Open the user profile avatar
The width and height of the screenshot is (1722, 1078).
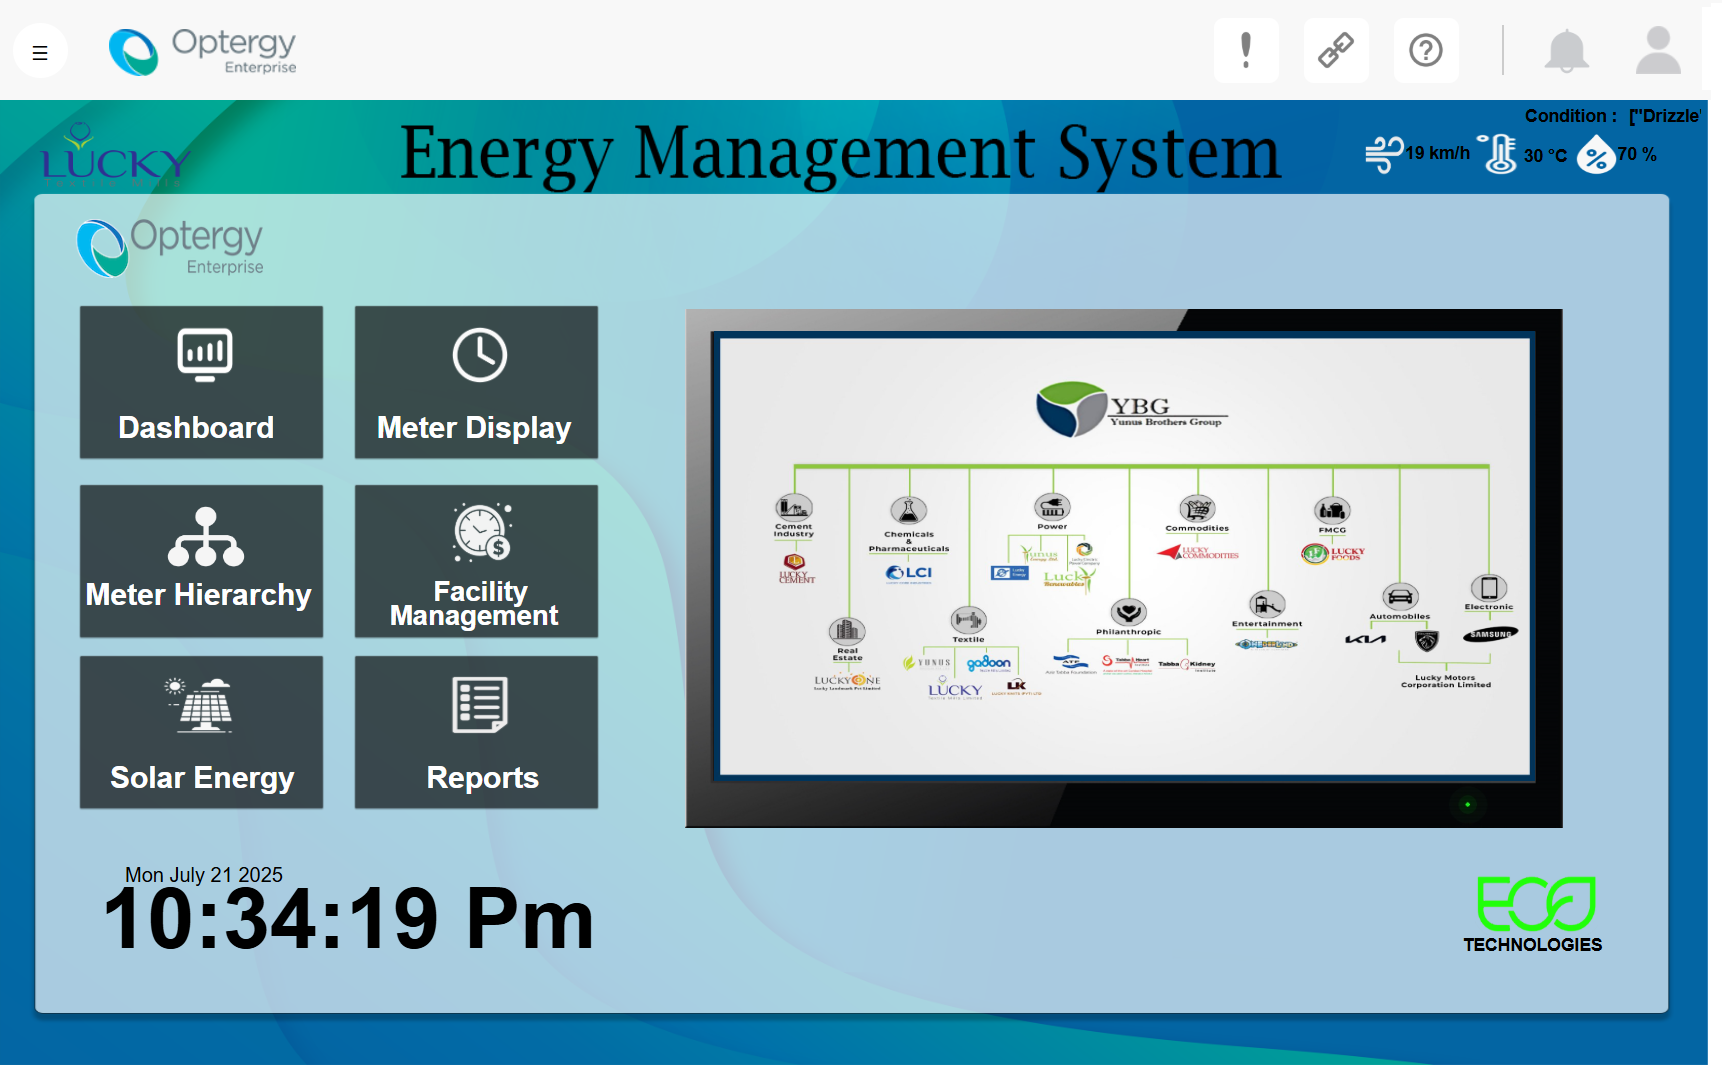(1657, 51)
